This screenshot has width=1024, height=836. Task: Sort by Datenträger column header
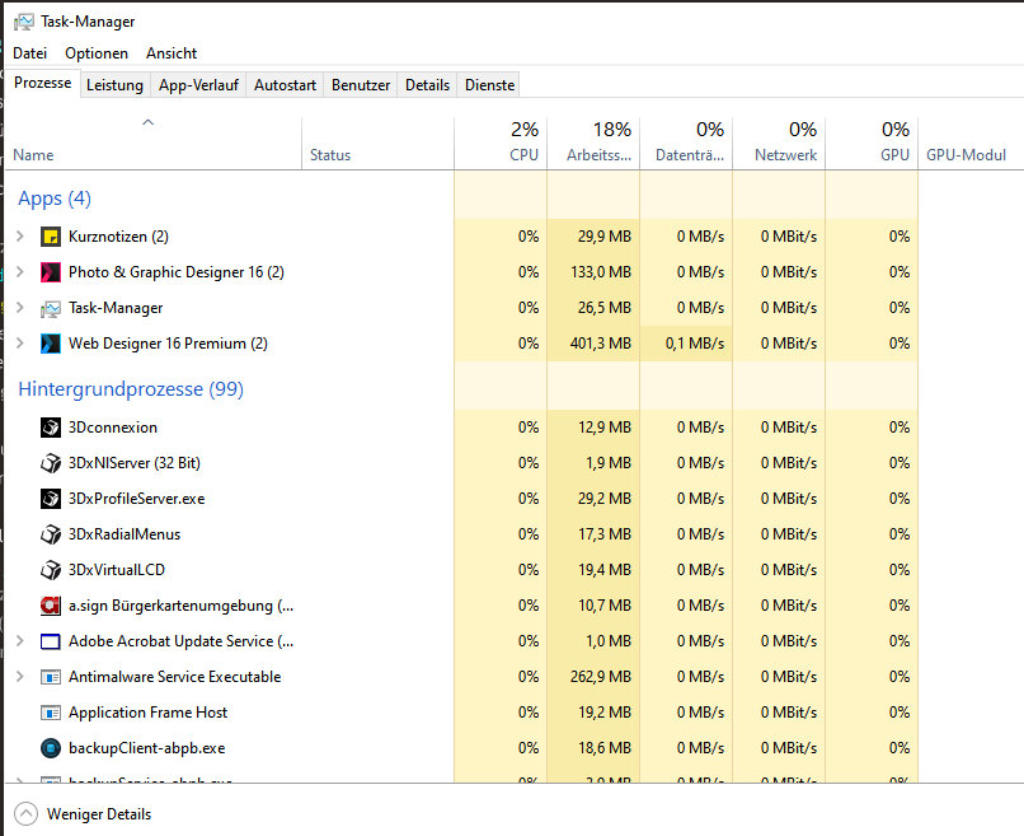pos(686,143)
